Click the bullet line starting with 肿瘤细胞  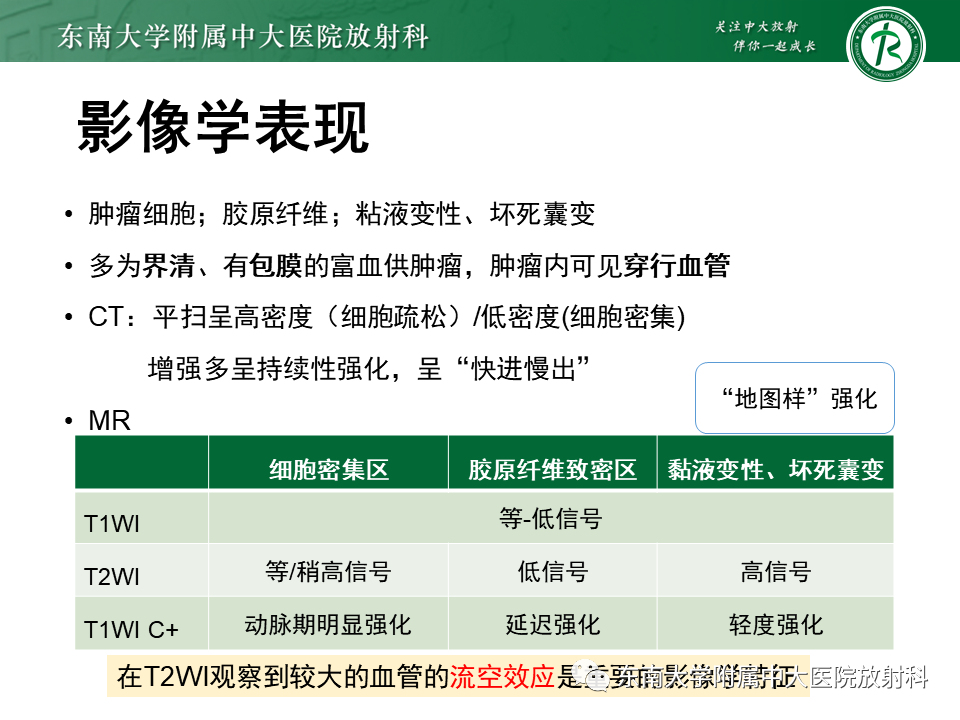click(x=342, y=214)
